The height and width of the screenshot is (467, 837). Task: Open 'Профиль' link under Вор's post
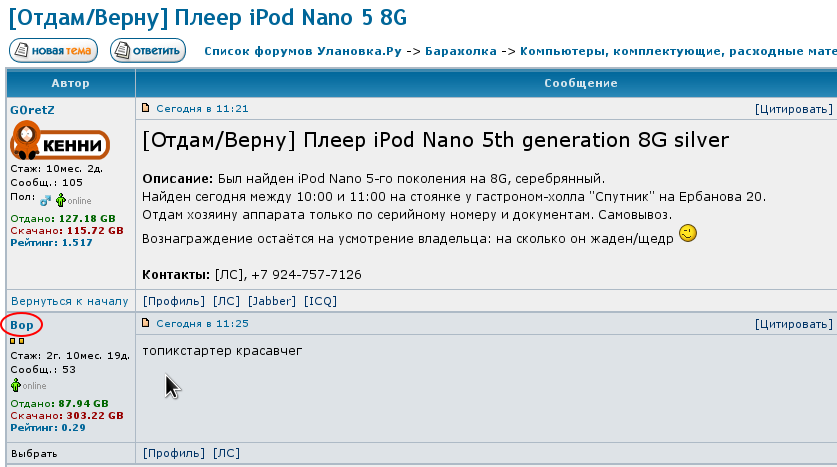click(x=173, y=453)
